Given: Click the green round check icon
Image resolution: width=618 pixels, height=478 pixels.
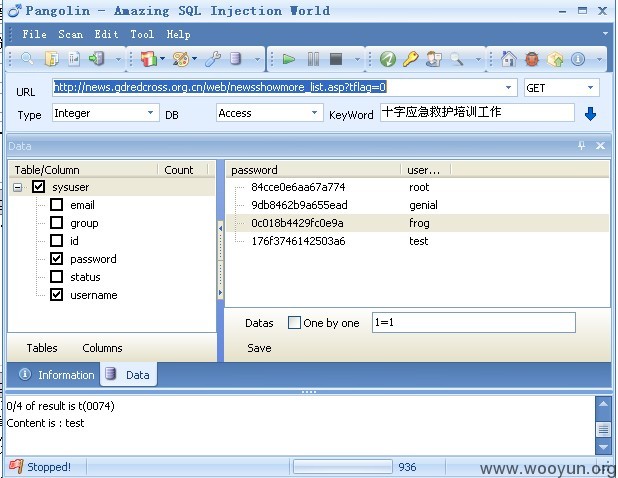Looking at the screenshot, I should point(388,60).
